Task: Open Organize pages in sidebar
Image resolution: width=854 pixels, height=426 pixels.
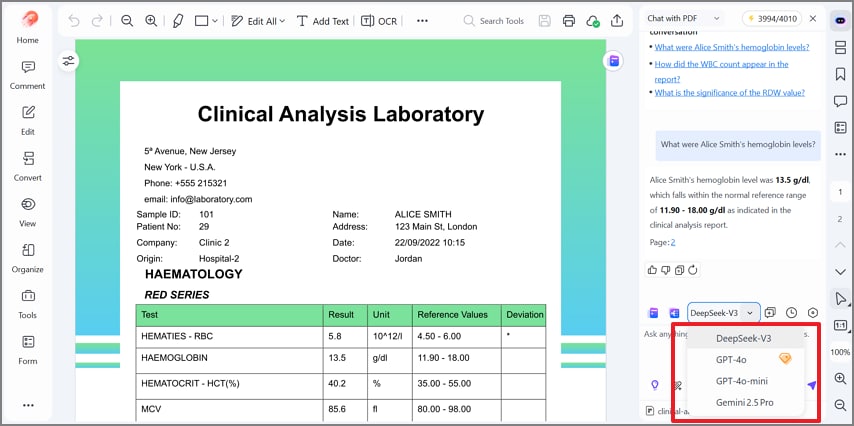Action: point(28,258)
